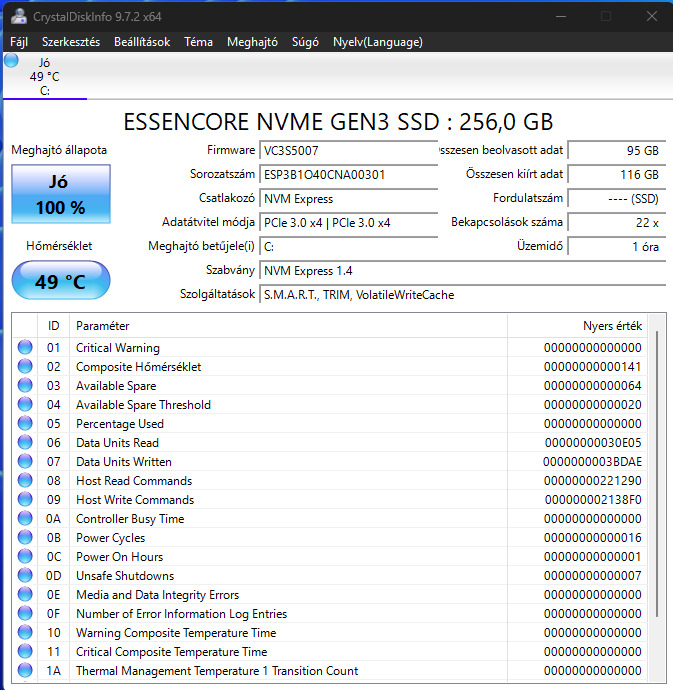Screen dimensions: 673x690
Task: Click the Szabvány field NVM Express 1.4
Action: pyautogui.click(x=463, y=271)
